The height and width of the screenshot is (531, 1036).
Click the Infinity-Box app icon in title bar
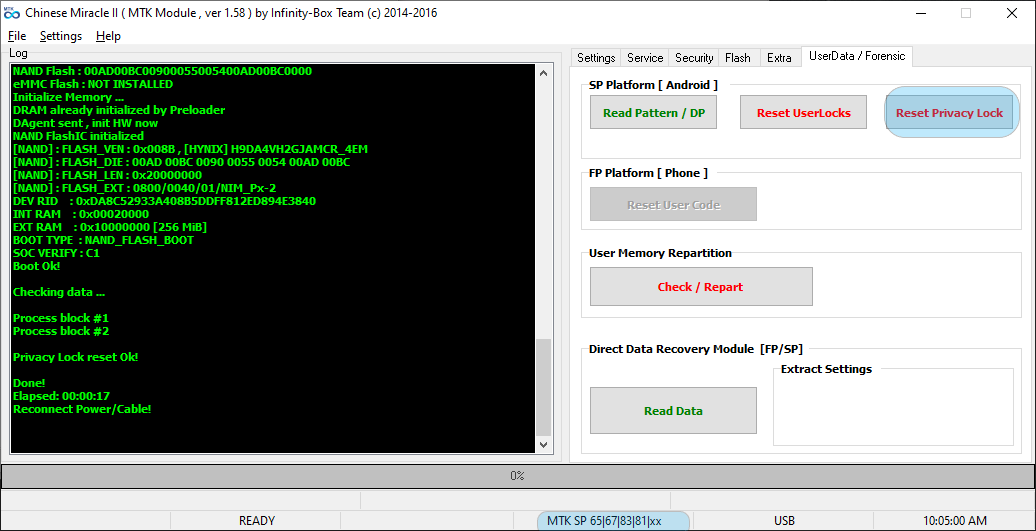click(x=12, y=13)
